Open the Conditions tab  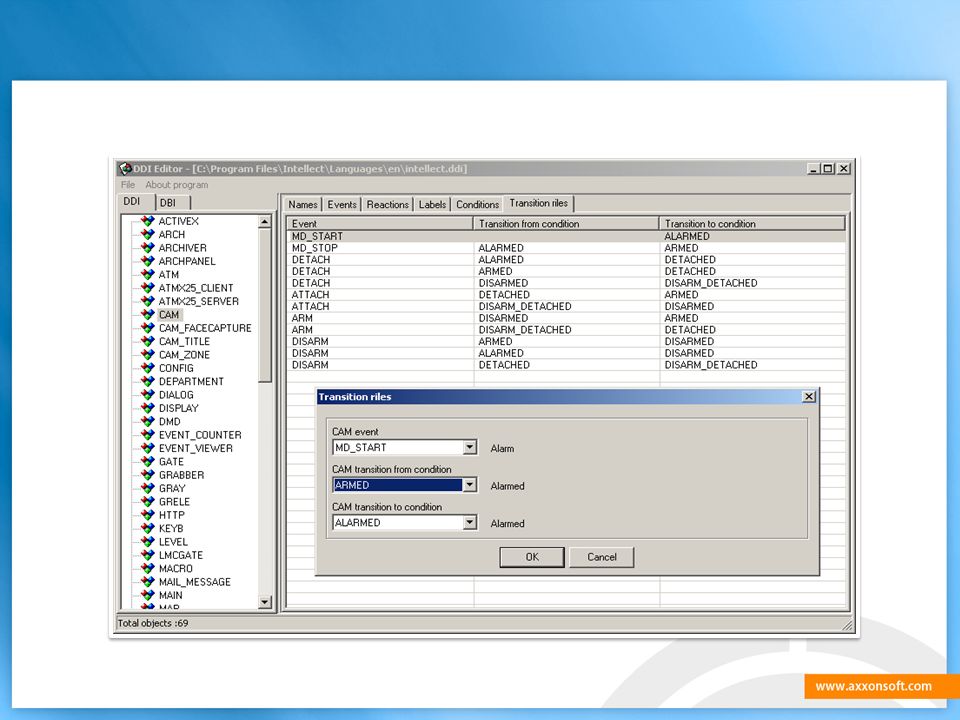click(x=478, y=204)
